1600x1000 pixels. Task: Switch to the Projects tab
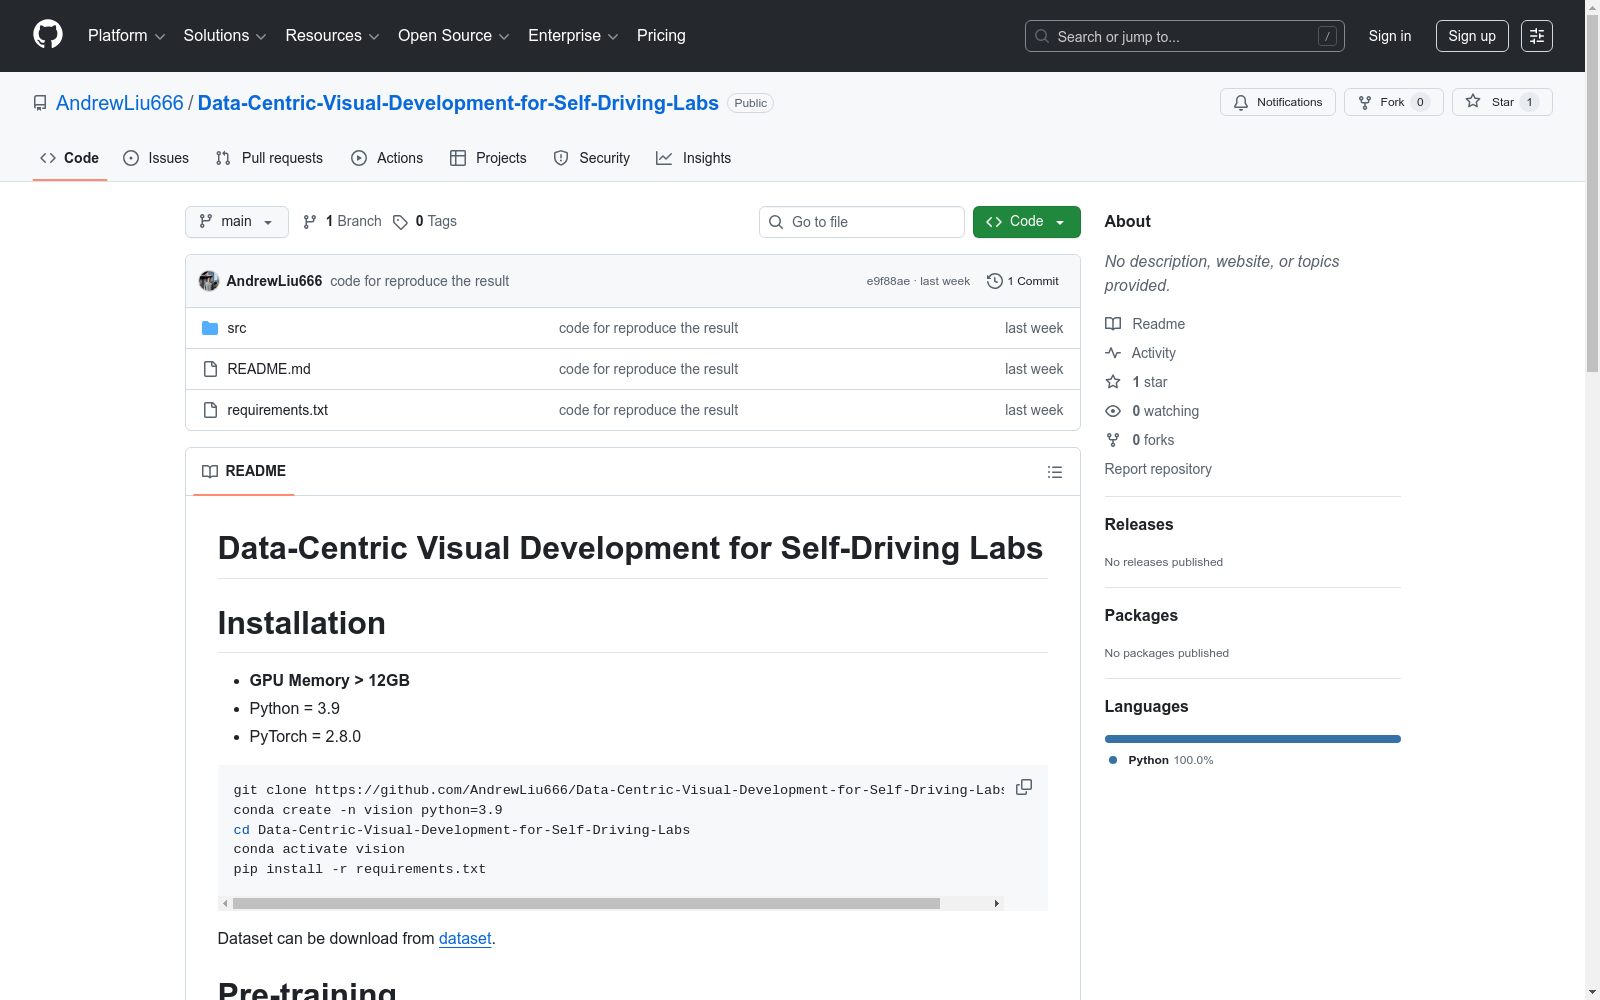(x=488, y=158)
